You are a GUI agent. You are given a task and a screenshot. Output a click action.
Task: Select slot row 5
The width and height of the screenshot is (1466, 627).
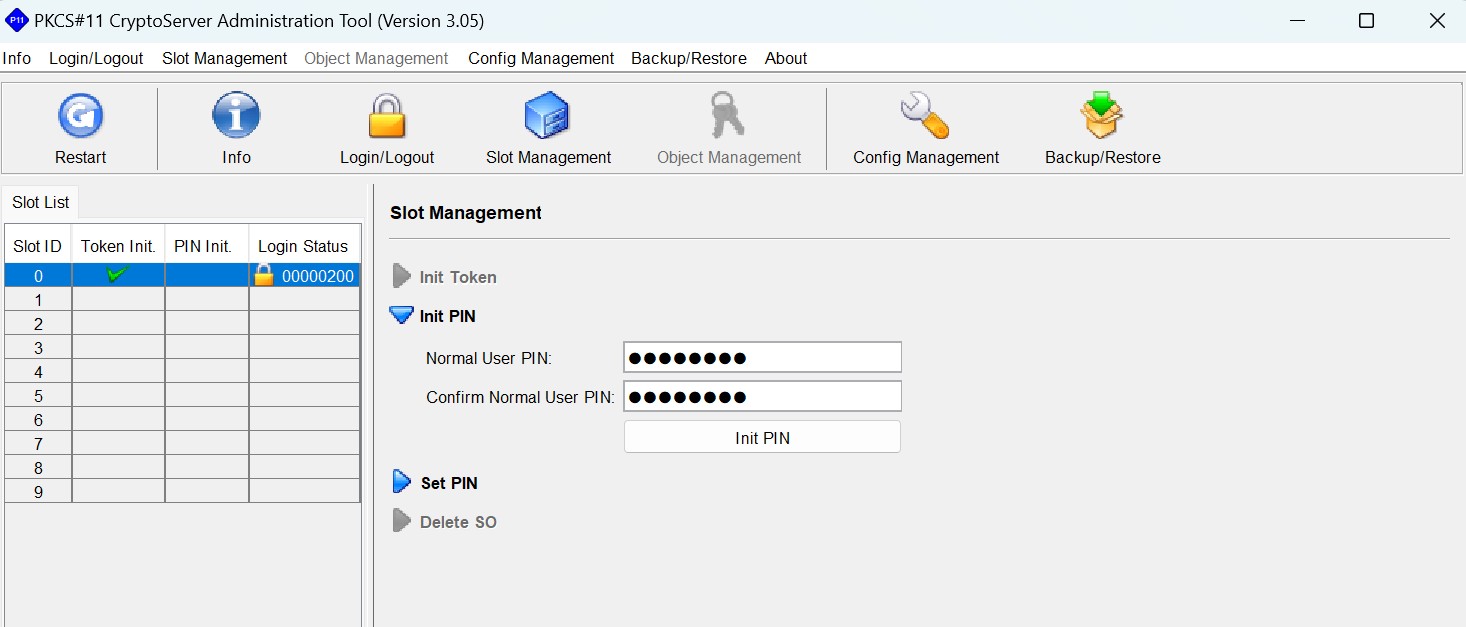(x=182, y=395)
